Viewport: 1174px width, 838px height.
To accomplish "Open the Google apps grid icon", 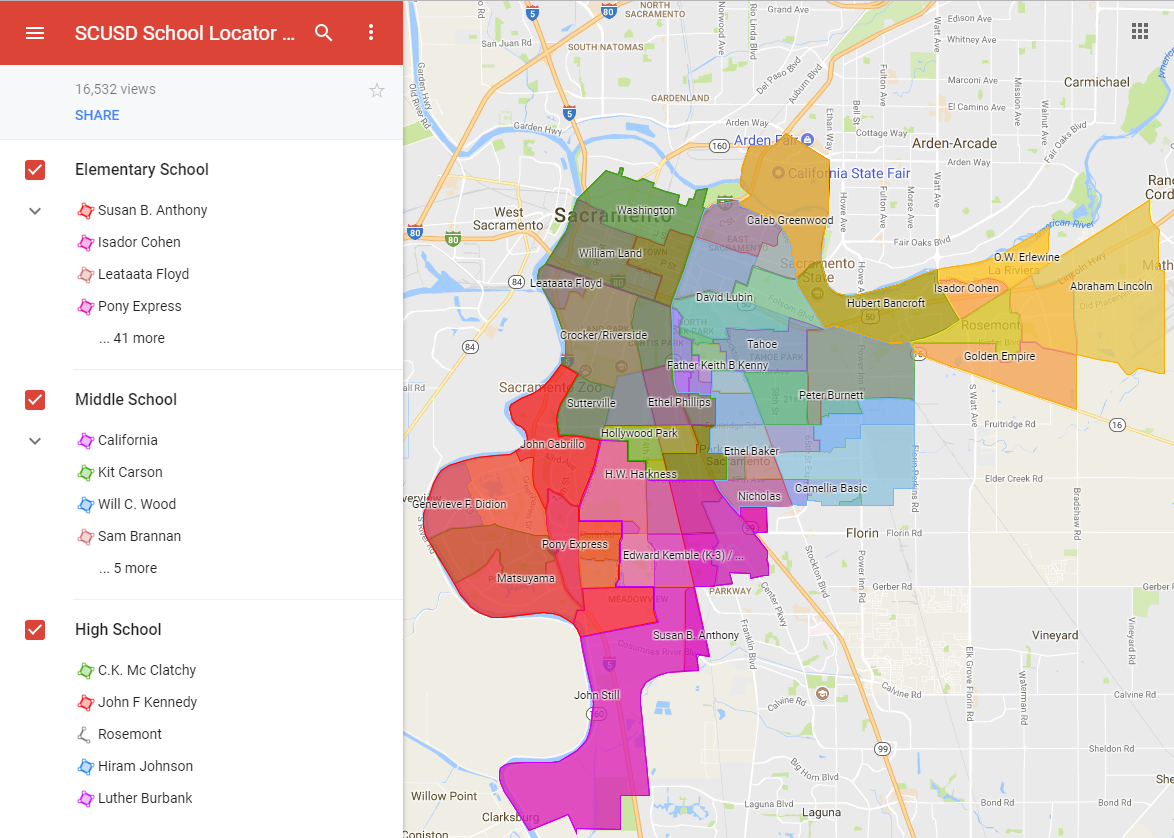I will click(1139, 31).
